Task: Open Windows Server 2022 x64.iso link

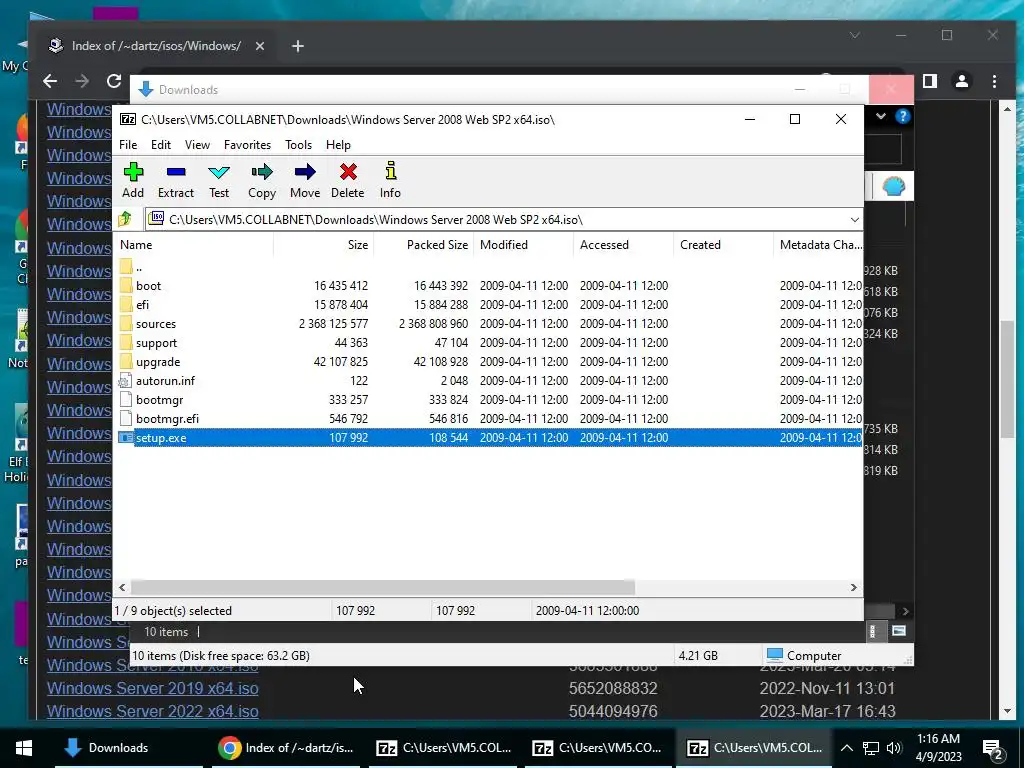Action: [152, 711]
